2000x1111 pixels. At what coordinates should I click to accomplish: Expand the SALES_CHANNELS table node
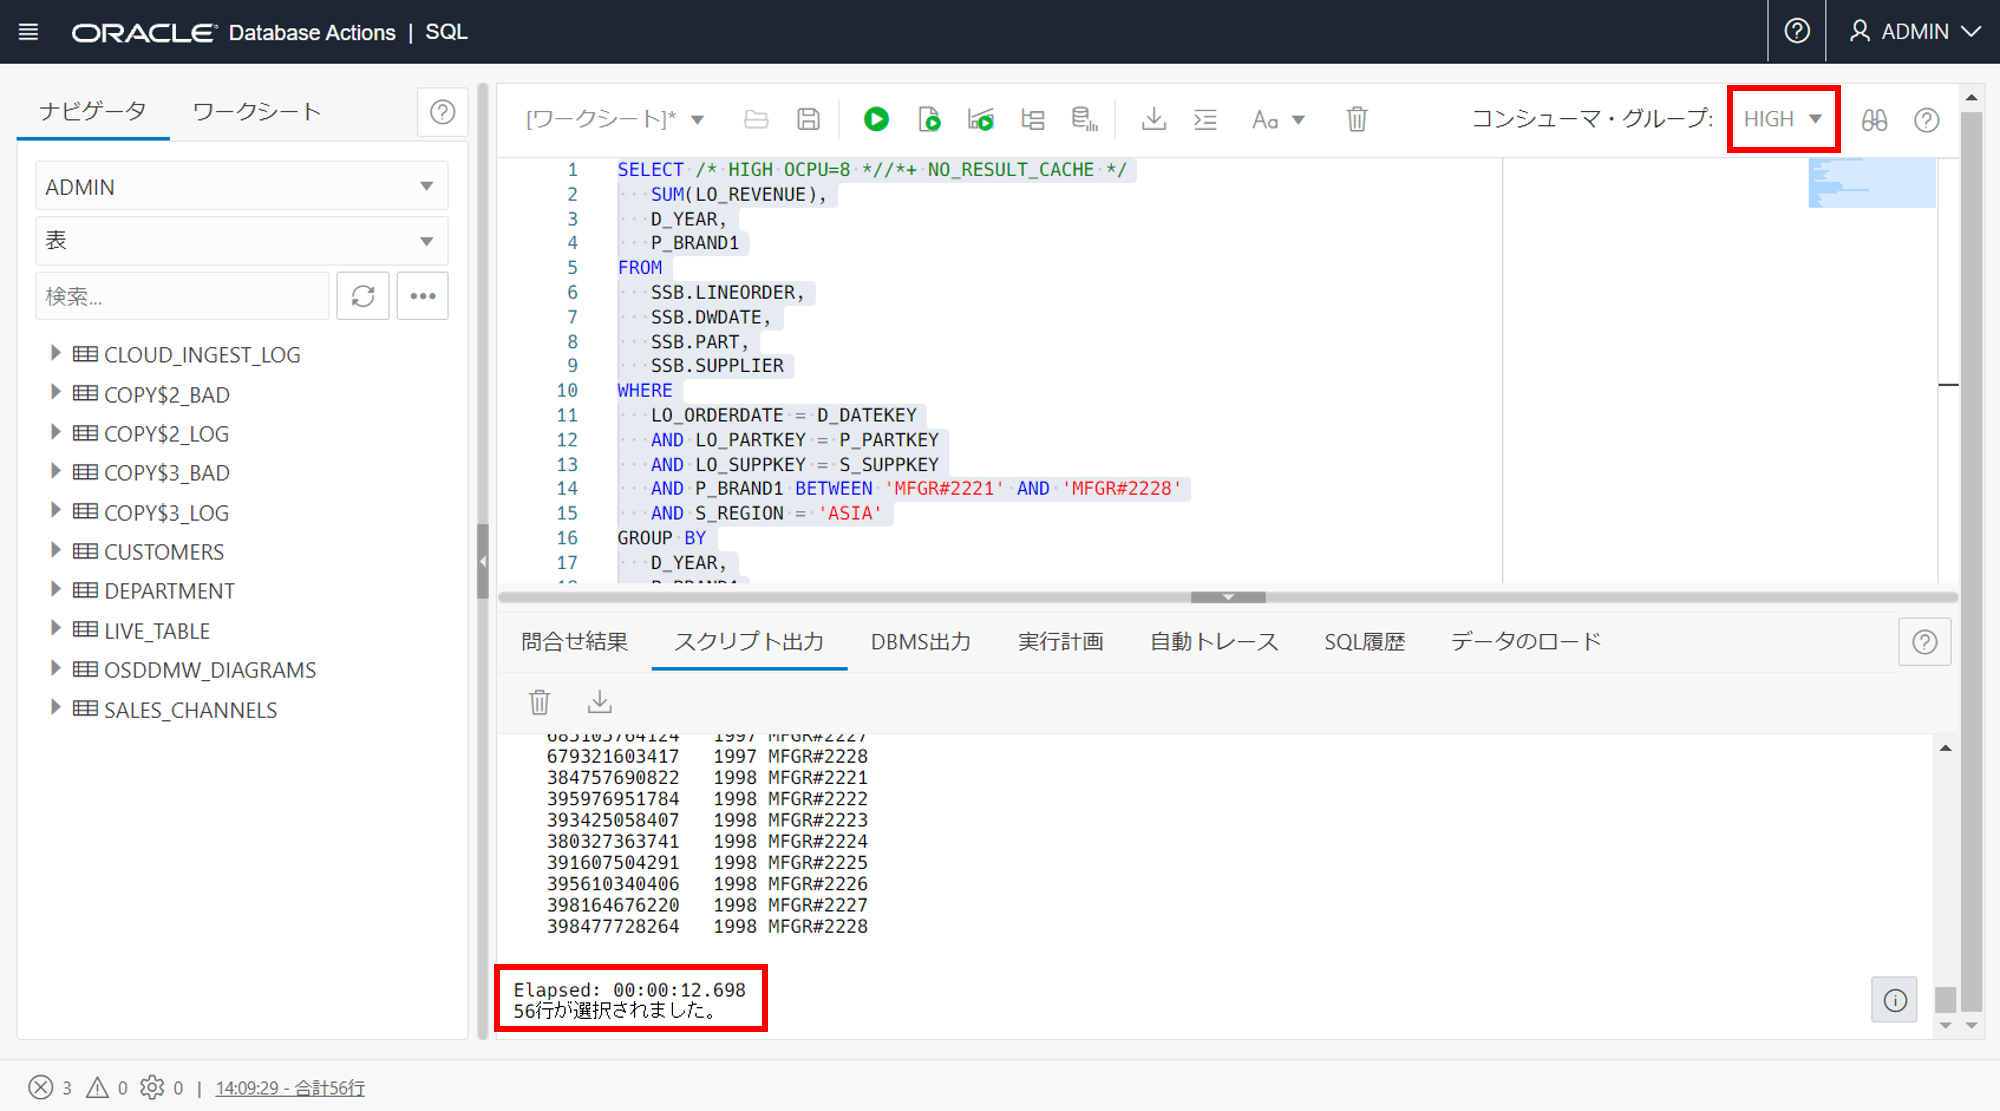tap(56, 708)
